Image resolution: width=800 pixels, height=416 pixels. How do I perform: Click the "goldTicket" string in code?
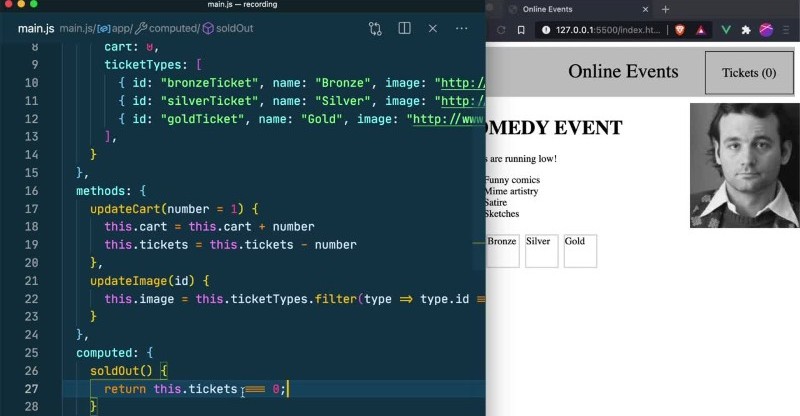(x=203, y=119)
